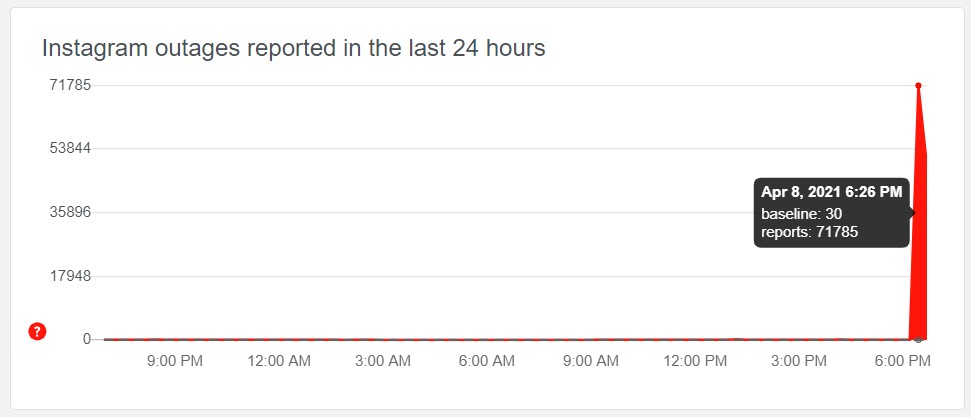Click the small baseline dot under the spike
This screenshot has width=971, height=417.
point(918,340)
